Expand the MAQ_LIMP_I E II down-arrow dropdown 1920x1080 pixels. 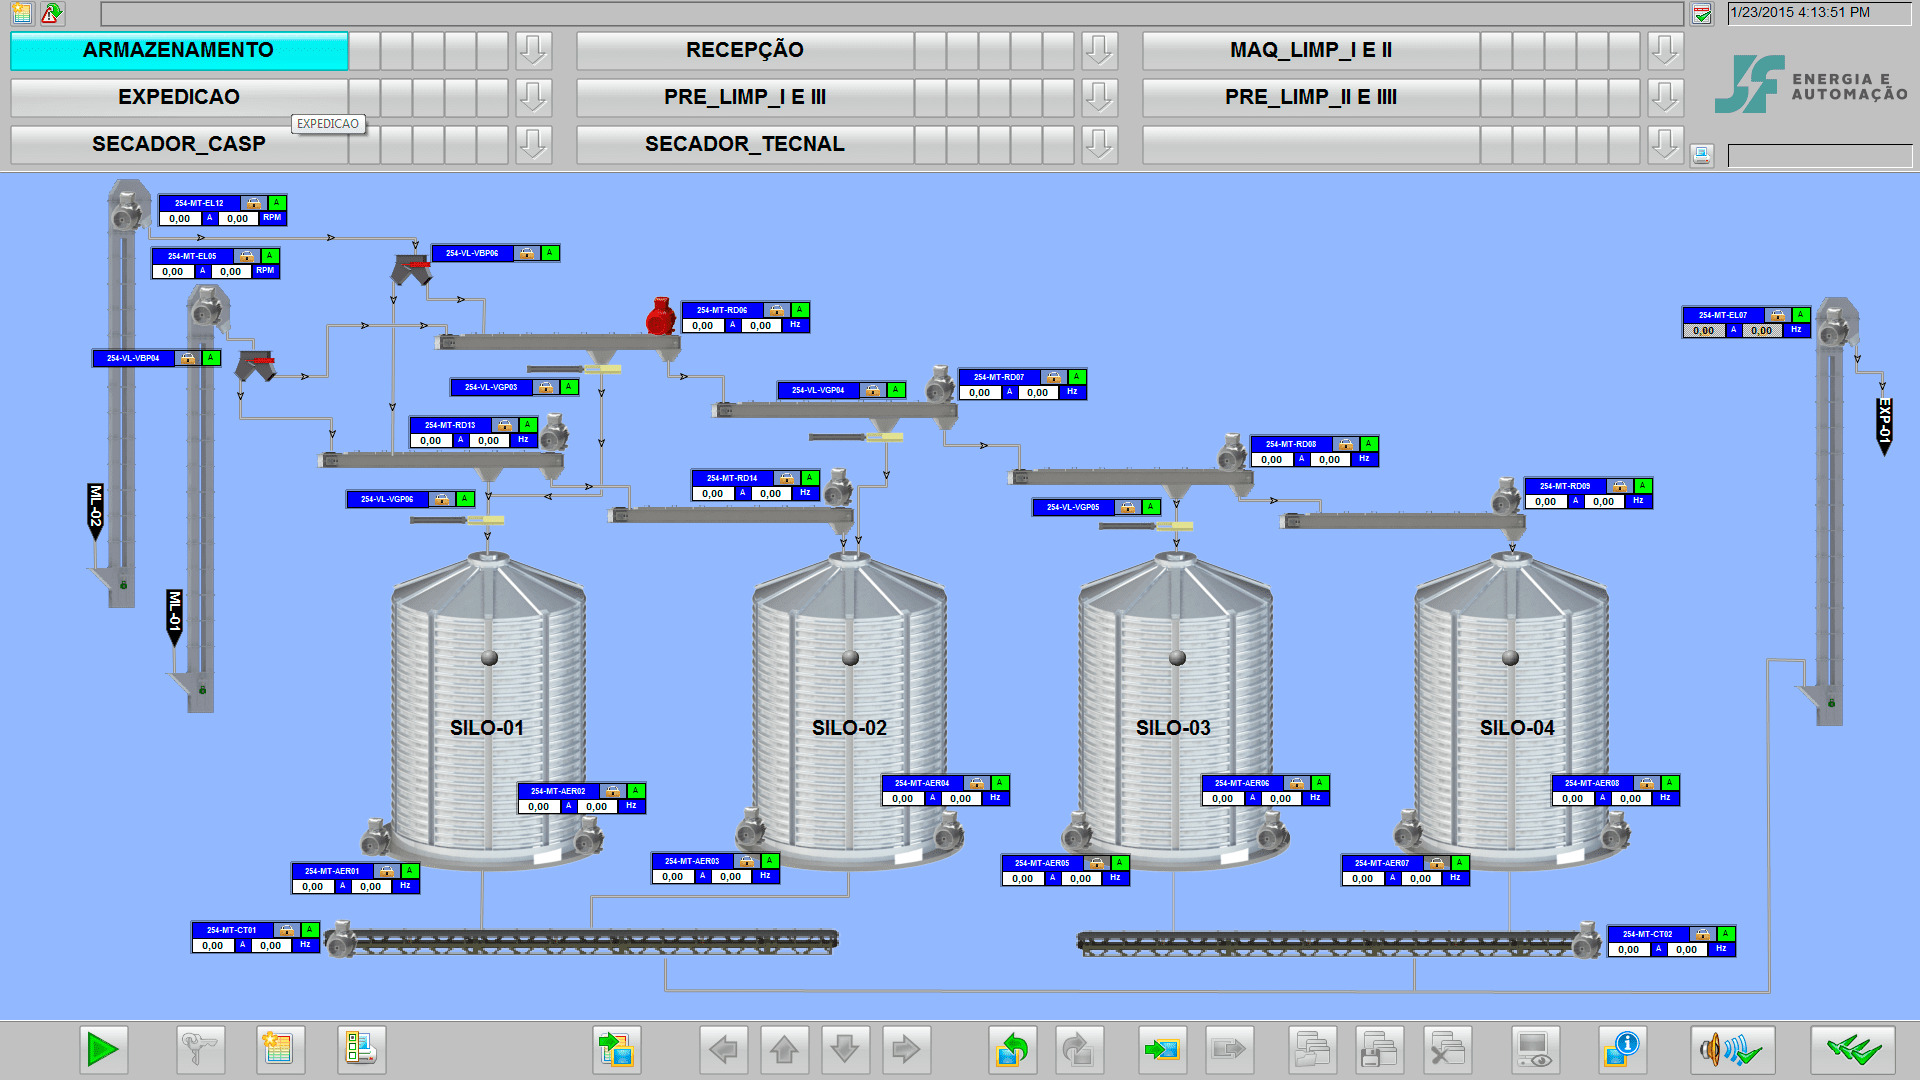[x=1665, y=50]
